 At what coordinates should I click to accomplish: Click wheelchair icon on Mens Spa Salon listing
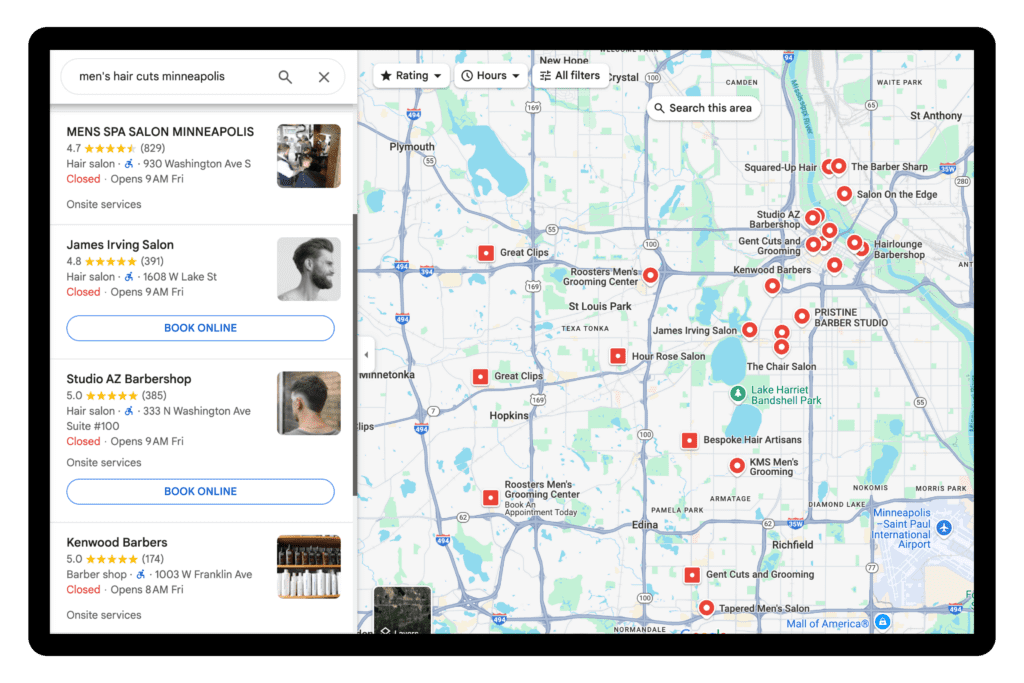coord(129,164)
